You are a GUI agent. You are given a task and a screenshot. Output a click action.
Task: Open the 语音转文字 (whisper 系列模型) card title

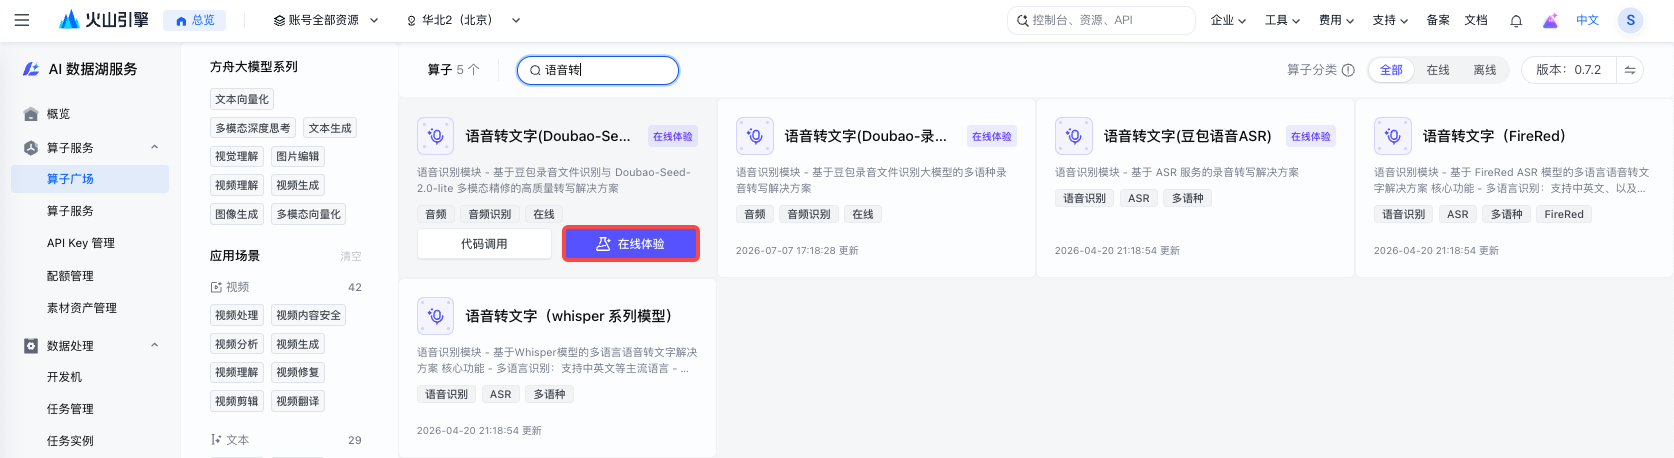point(568,316)
